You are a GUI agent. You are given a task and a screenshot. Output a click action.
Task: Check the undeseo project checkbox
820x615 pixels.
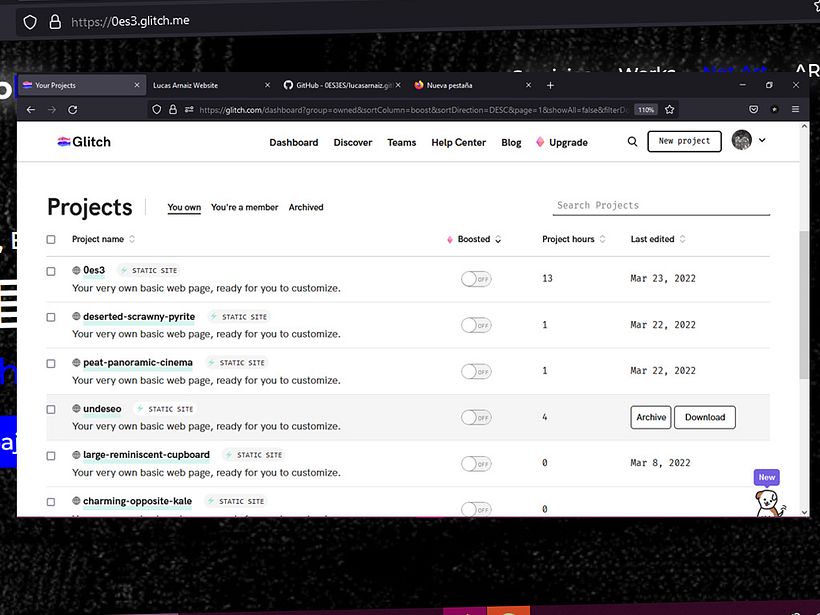51,409
